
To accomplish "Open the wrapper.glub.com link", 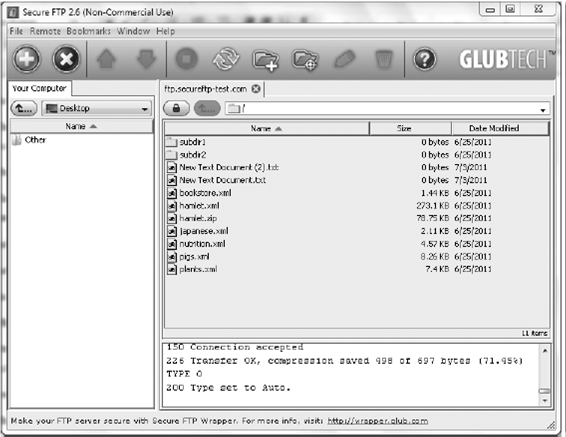I will (378, 421).
